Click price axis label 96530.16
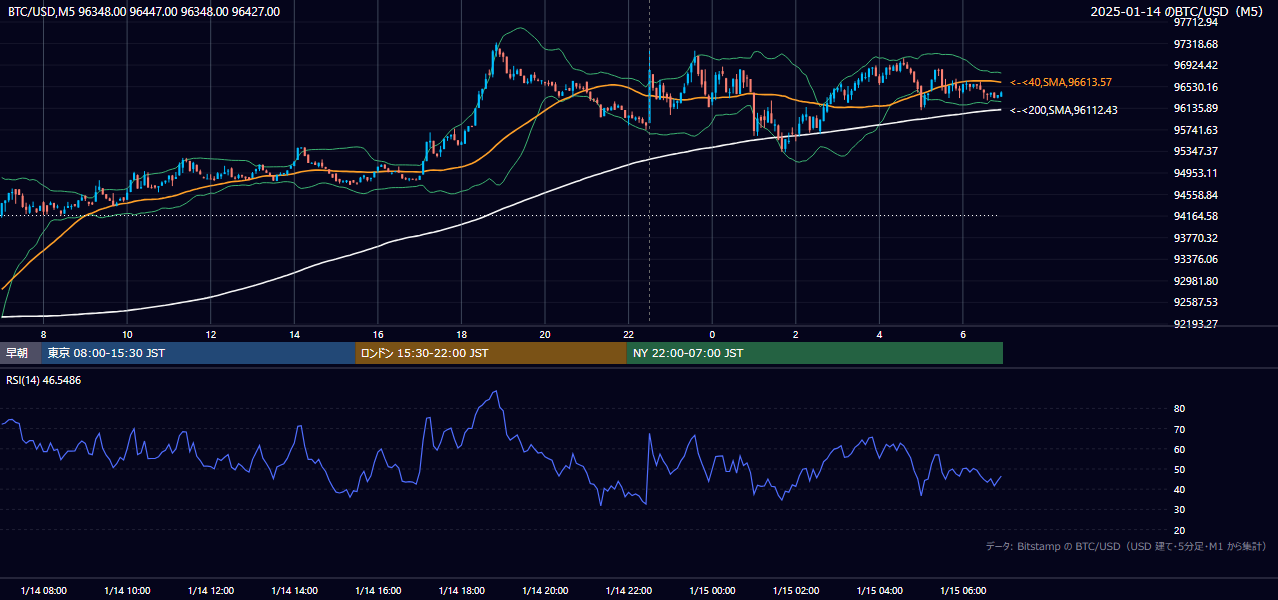 [x=1196, y=87]
